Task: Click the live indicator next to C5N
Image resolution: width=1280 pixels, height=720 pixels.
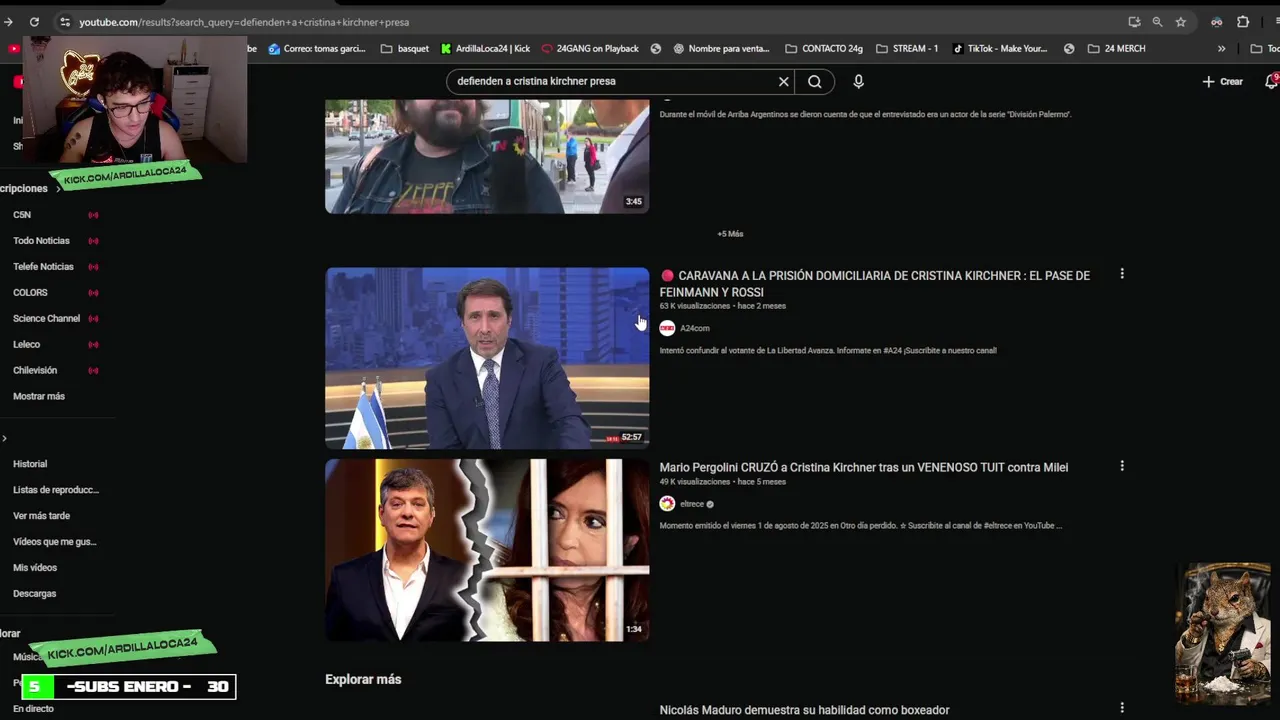Action: click(93, 215)
